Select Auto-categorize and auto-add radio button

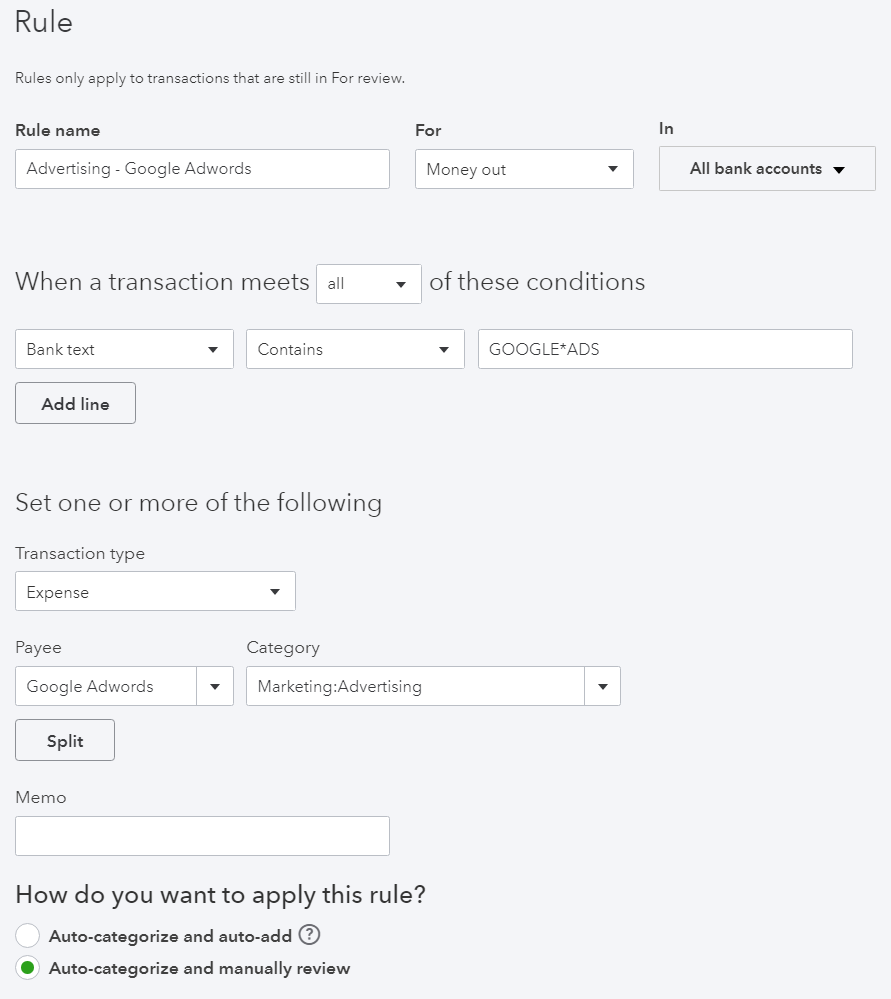pyautogui.click(x=27, y=936)
